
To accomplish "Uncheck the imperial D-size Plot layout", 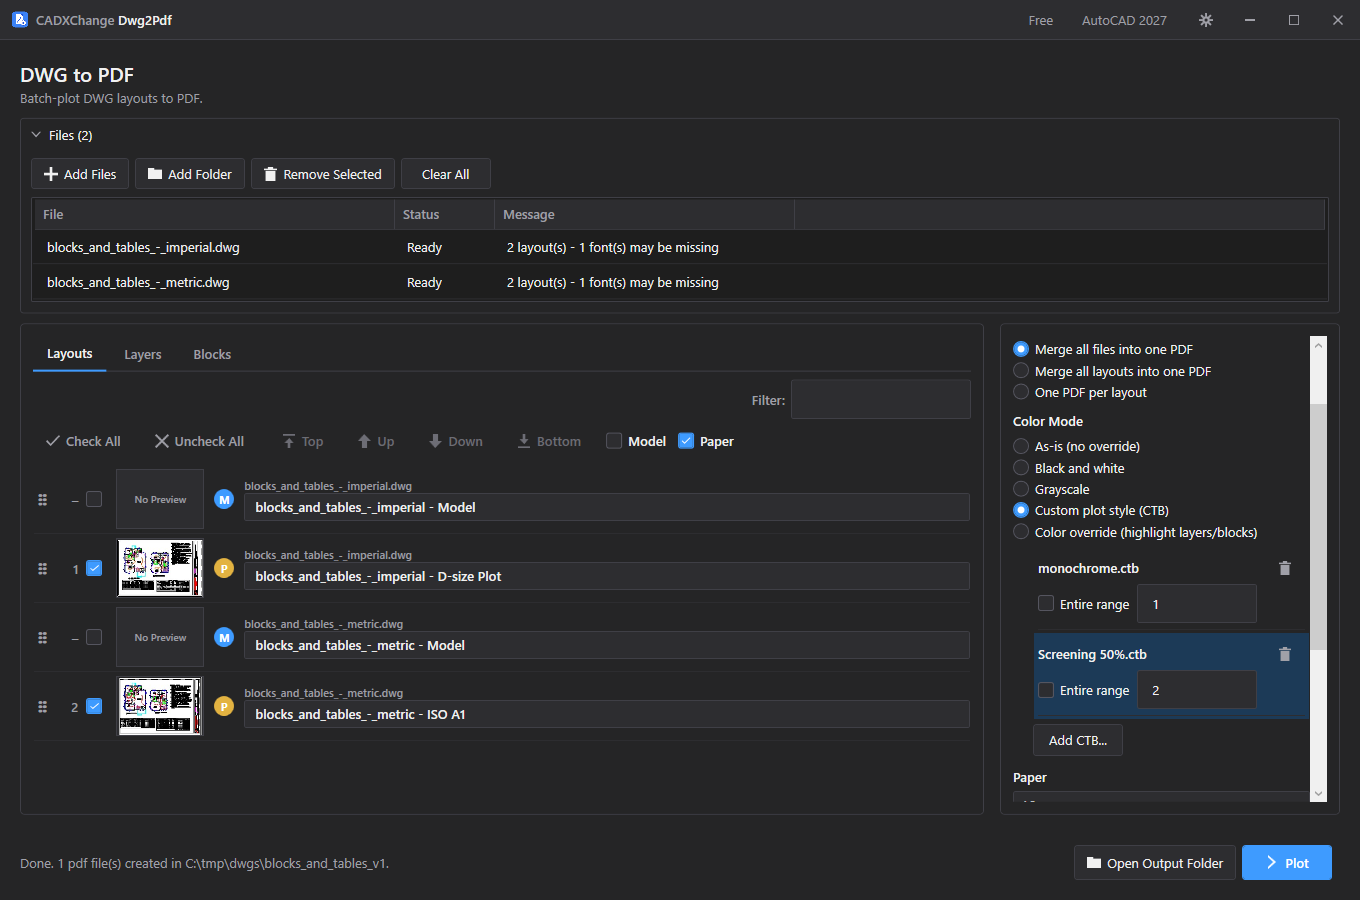I will 94,568.
